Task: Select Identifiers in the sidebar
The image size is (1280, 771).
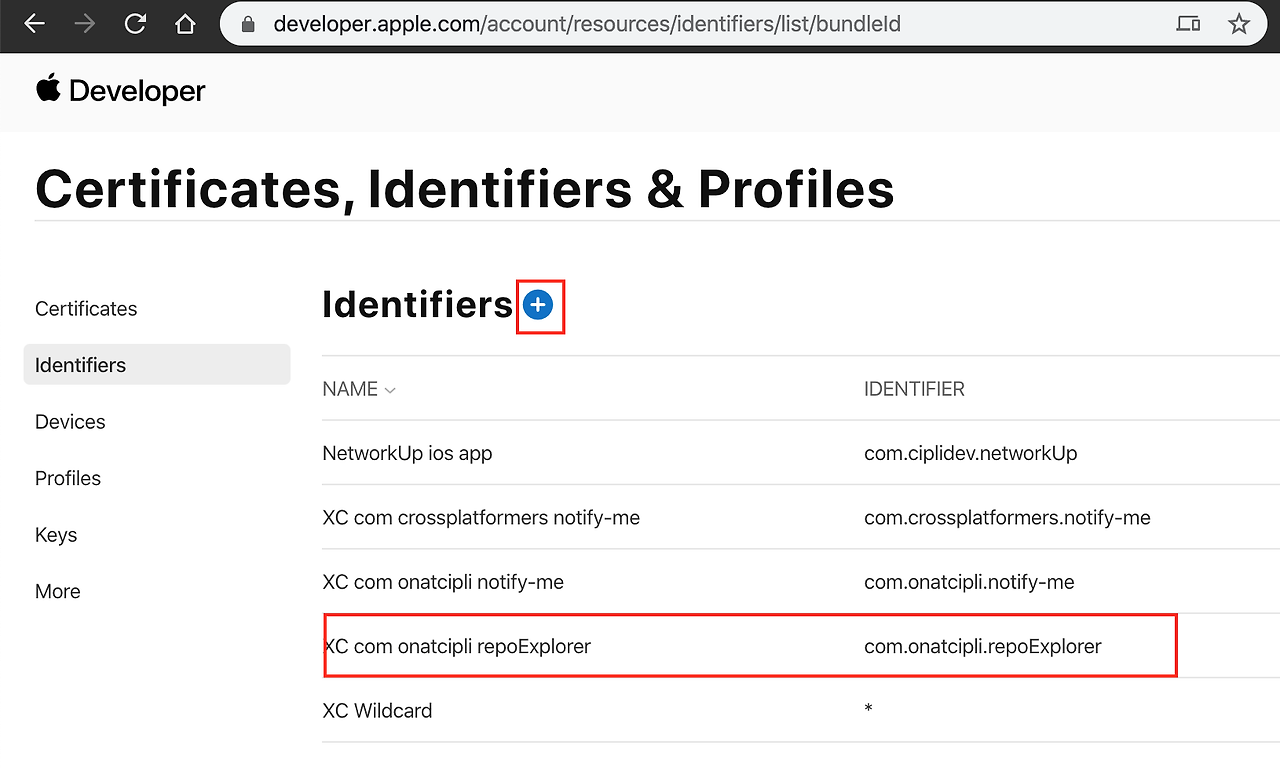Action: (x=157, y=365)
